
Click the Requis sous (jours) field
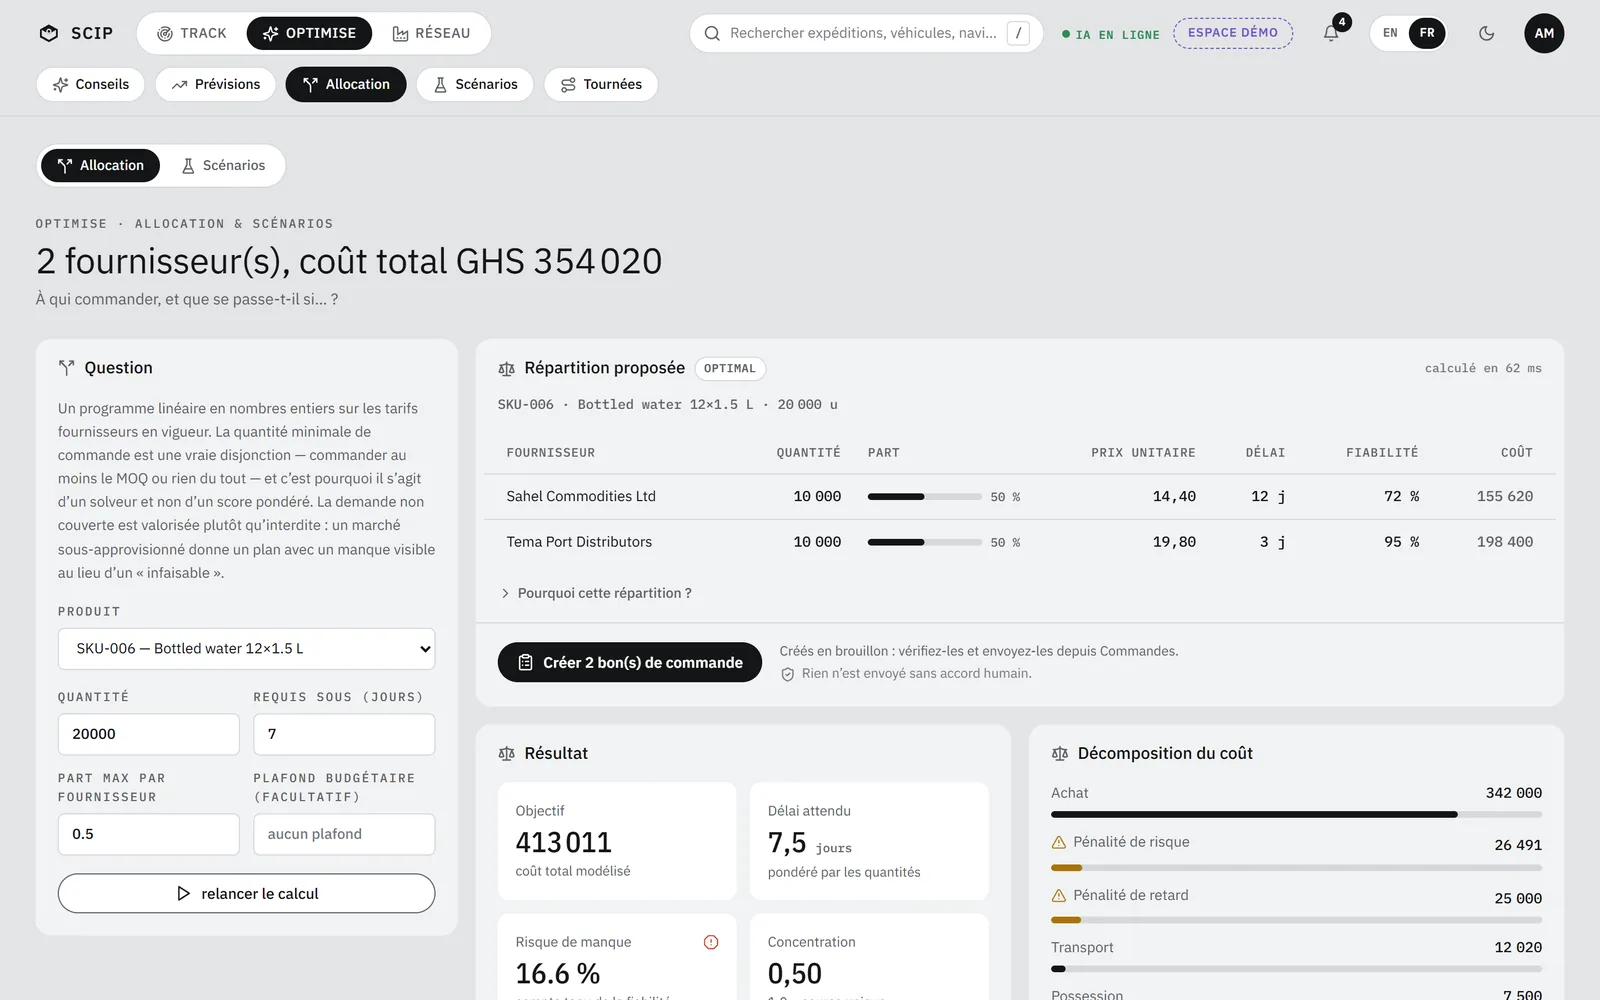click(344, 734)
